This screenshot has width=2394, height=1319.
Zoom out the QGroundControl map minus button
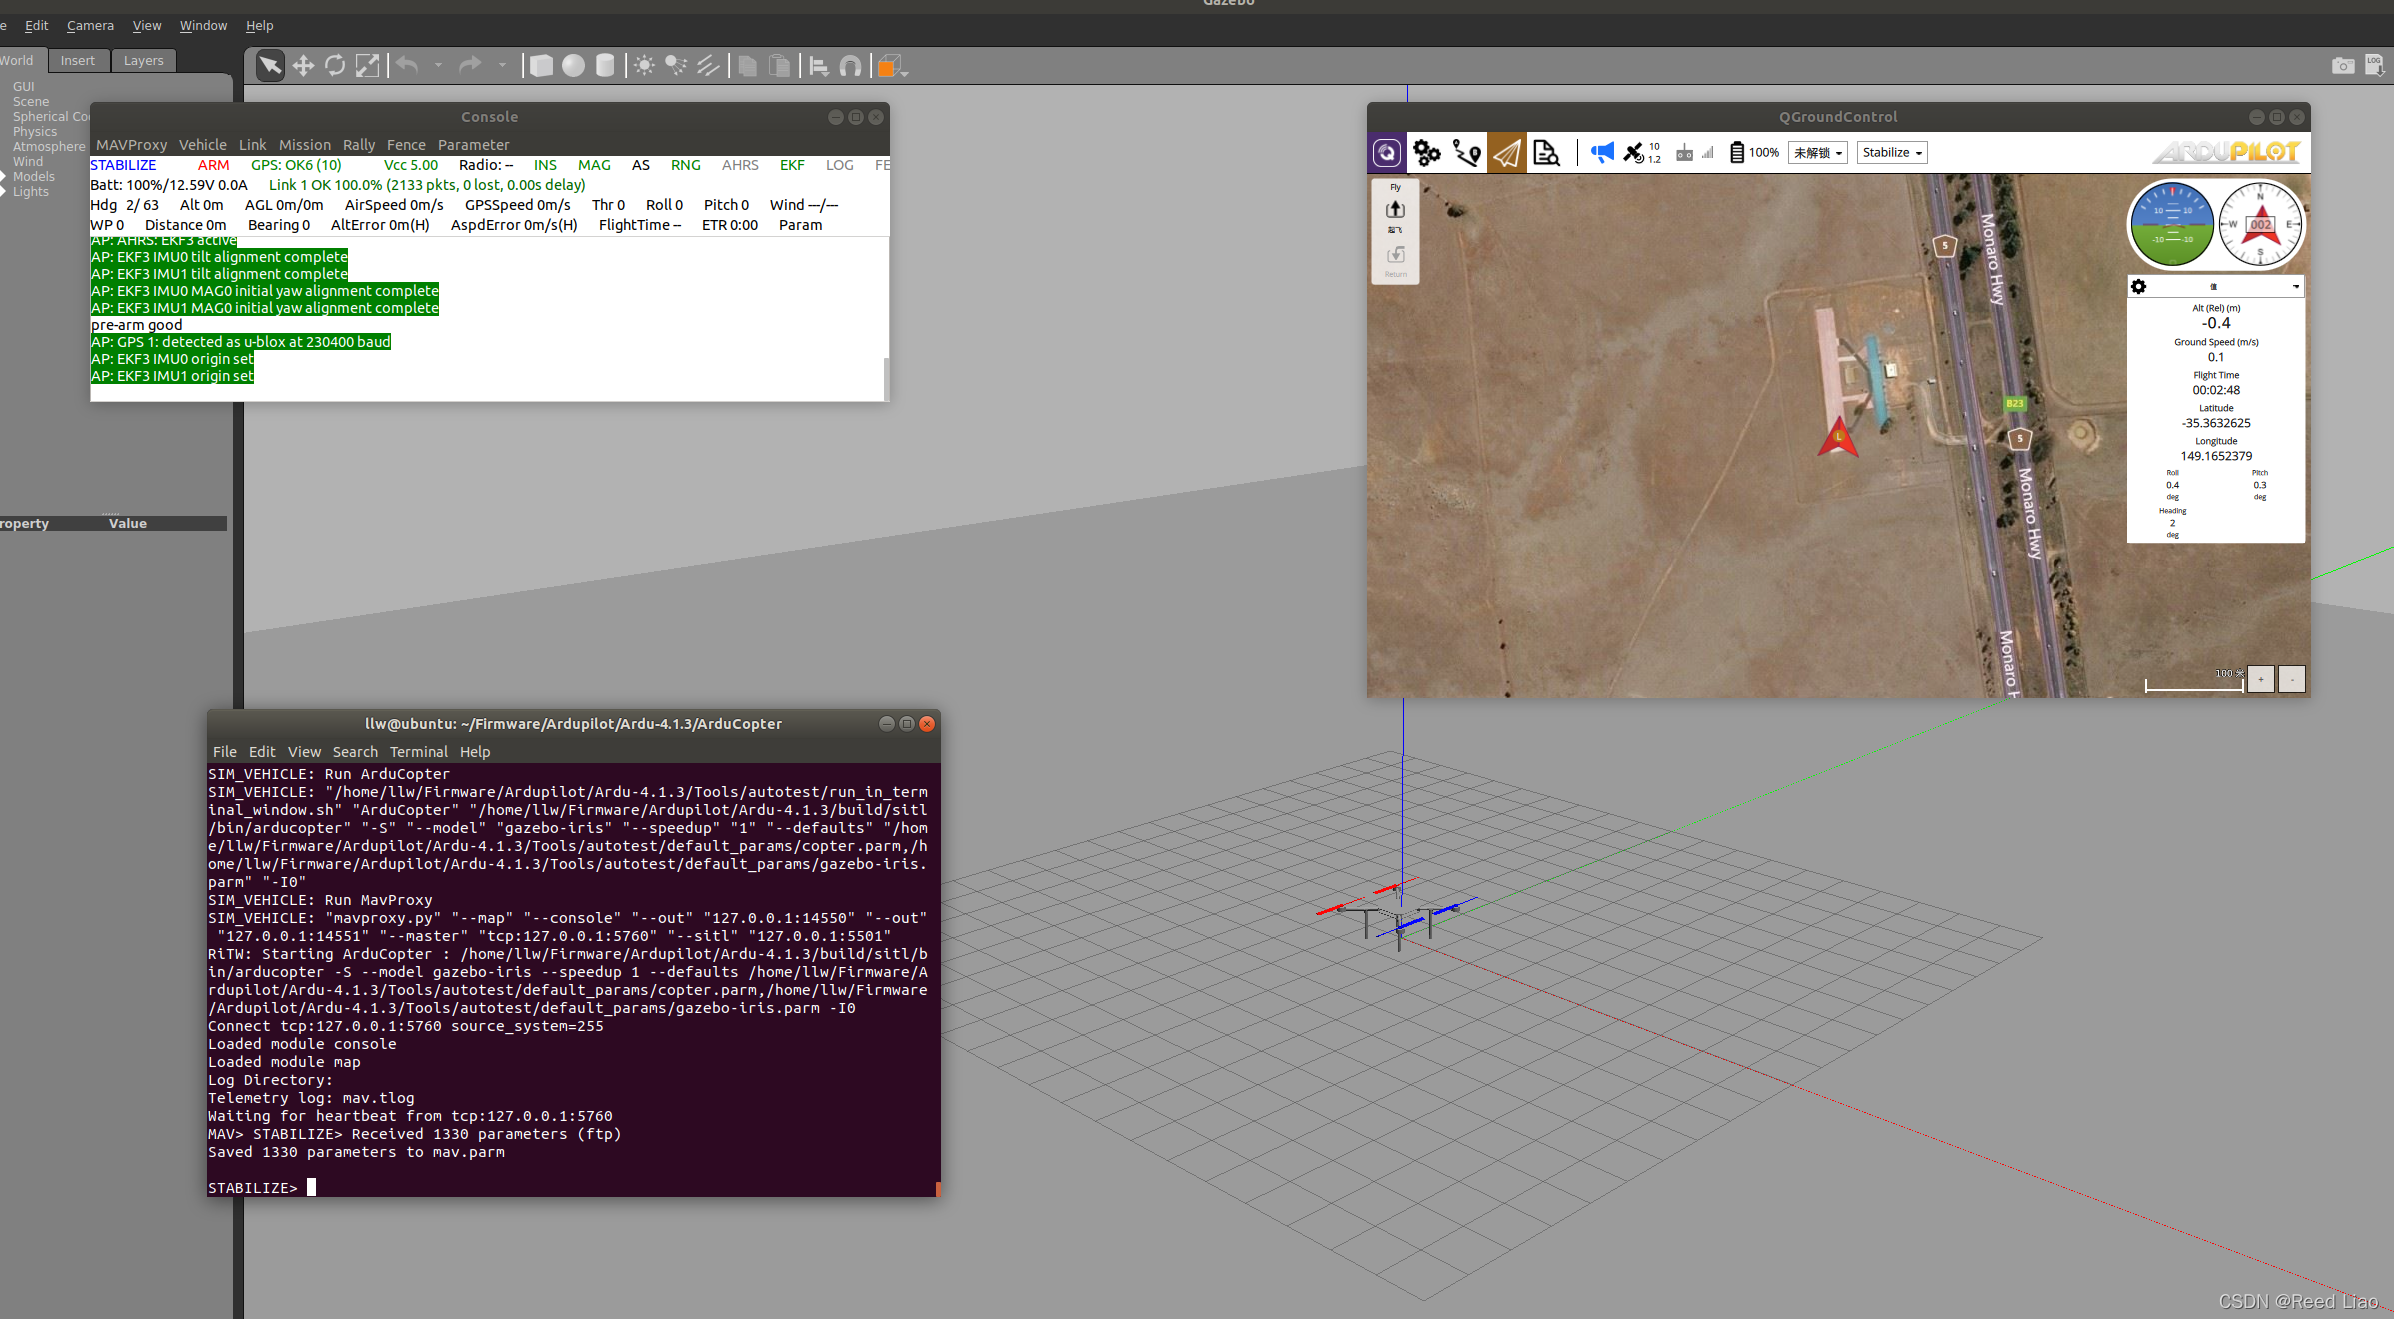(2292, 679)
